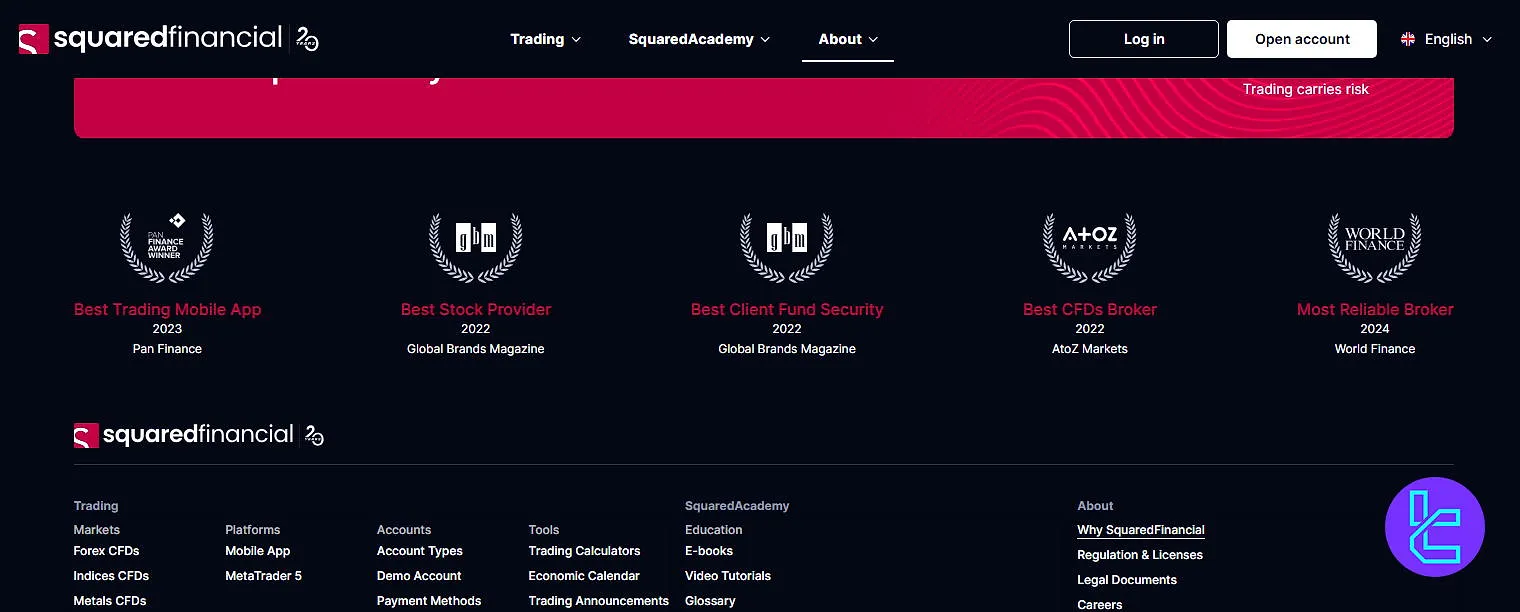This screenshot has height=612, width=1520.
Task: Select the Trading Calculators link
Action: click(x=584, y=551)
